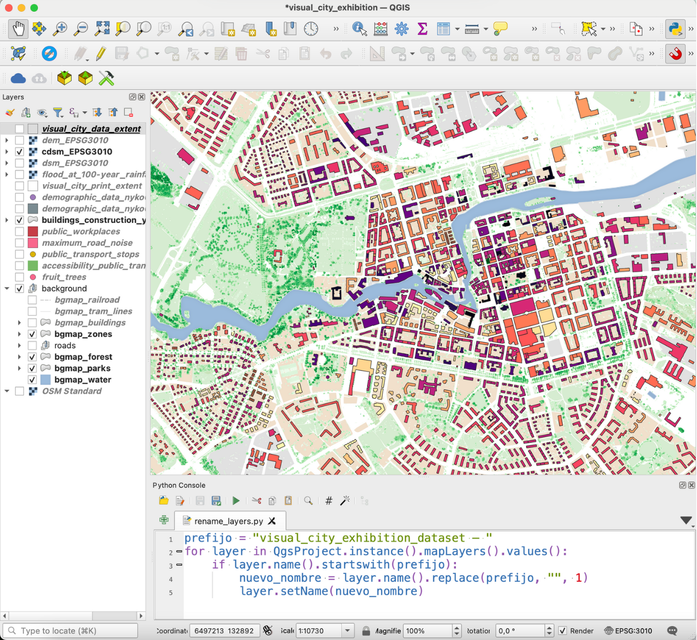Open script file in Python editor
Image resolution: width=697 pixels, height=640 pixels.
click(x=164, y=501)
